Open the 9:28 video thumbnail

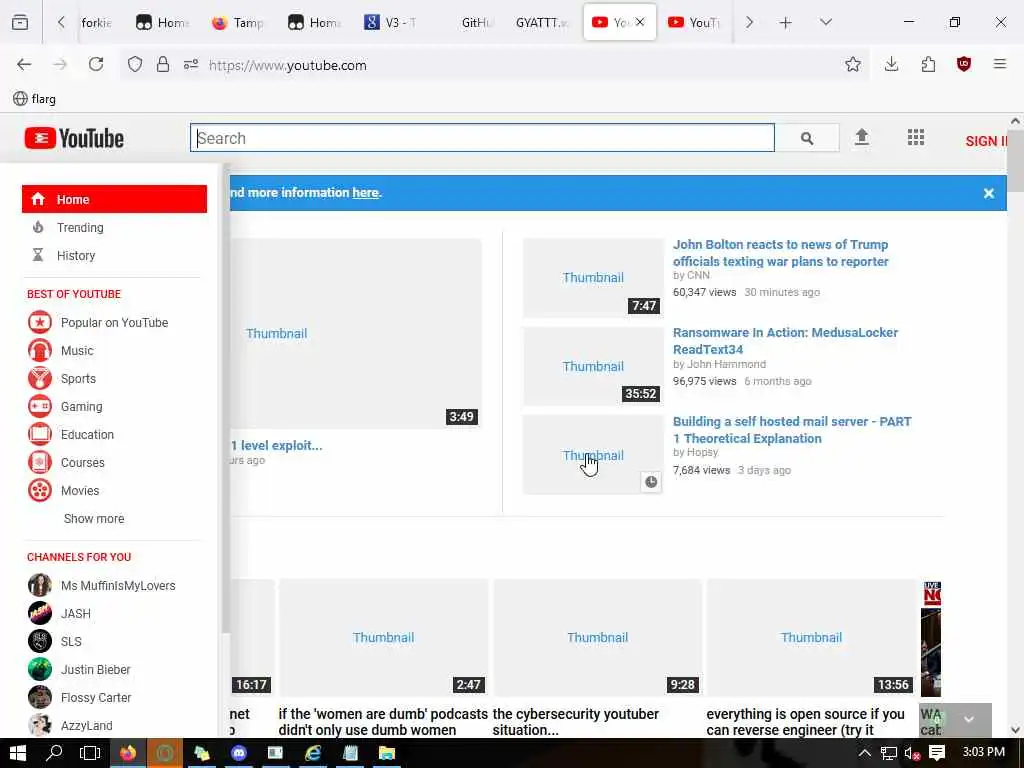click(x=598, y=637)
